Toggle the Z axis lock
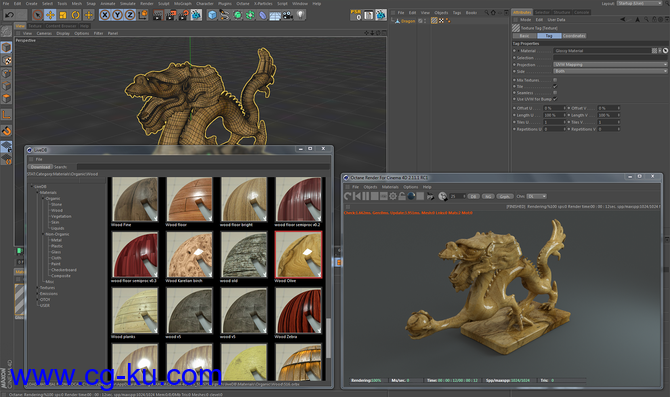The image size is (670, 397). click(130, 15)
